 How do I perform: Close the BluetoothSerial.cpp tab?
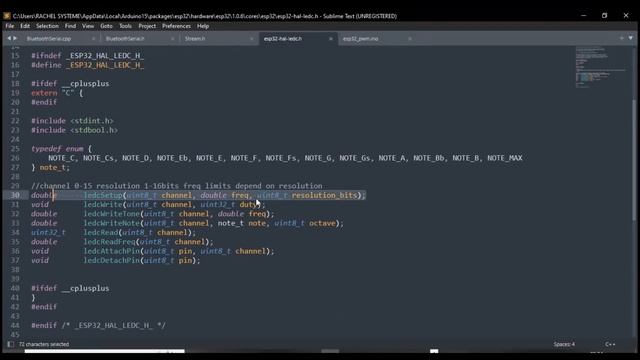pyautogui.click(x=93, y=39)
